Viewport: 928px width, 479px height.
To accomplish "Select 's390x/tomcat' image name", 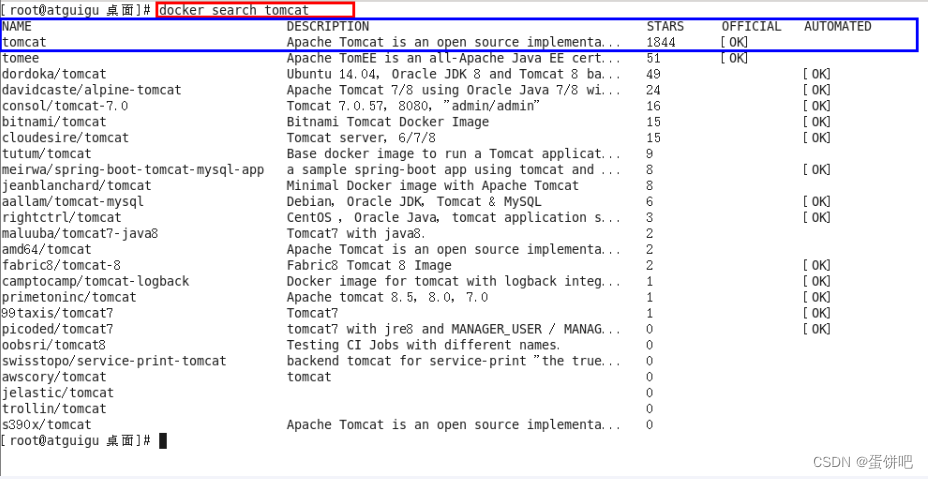I will click(x=47, y=426).
